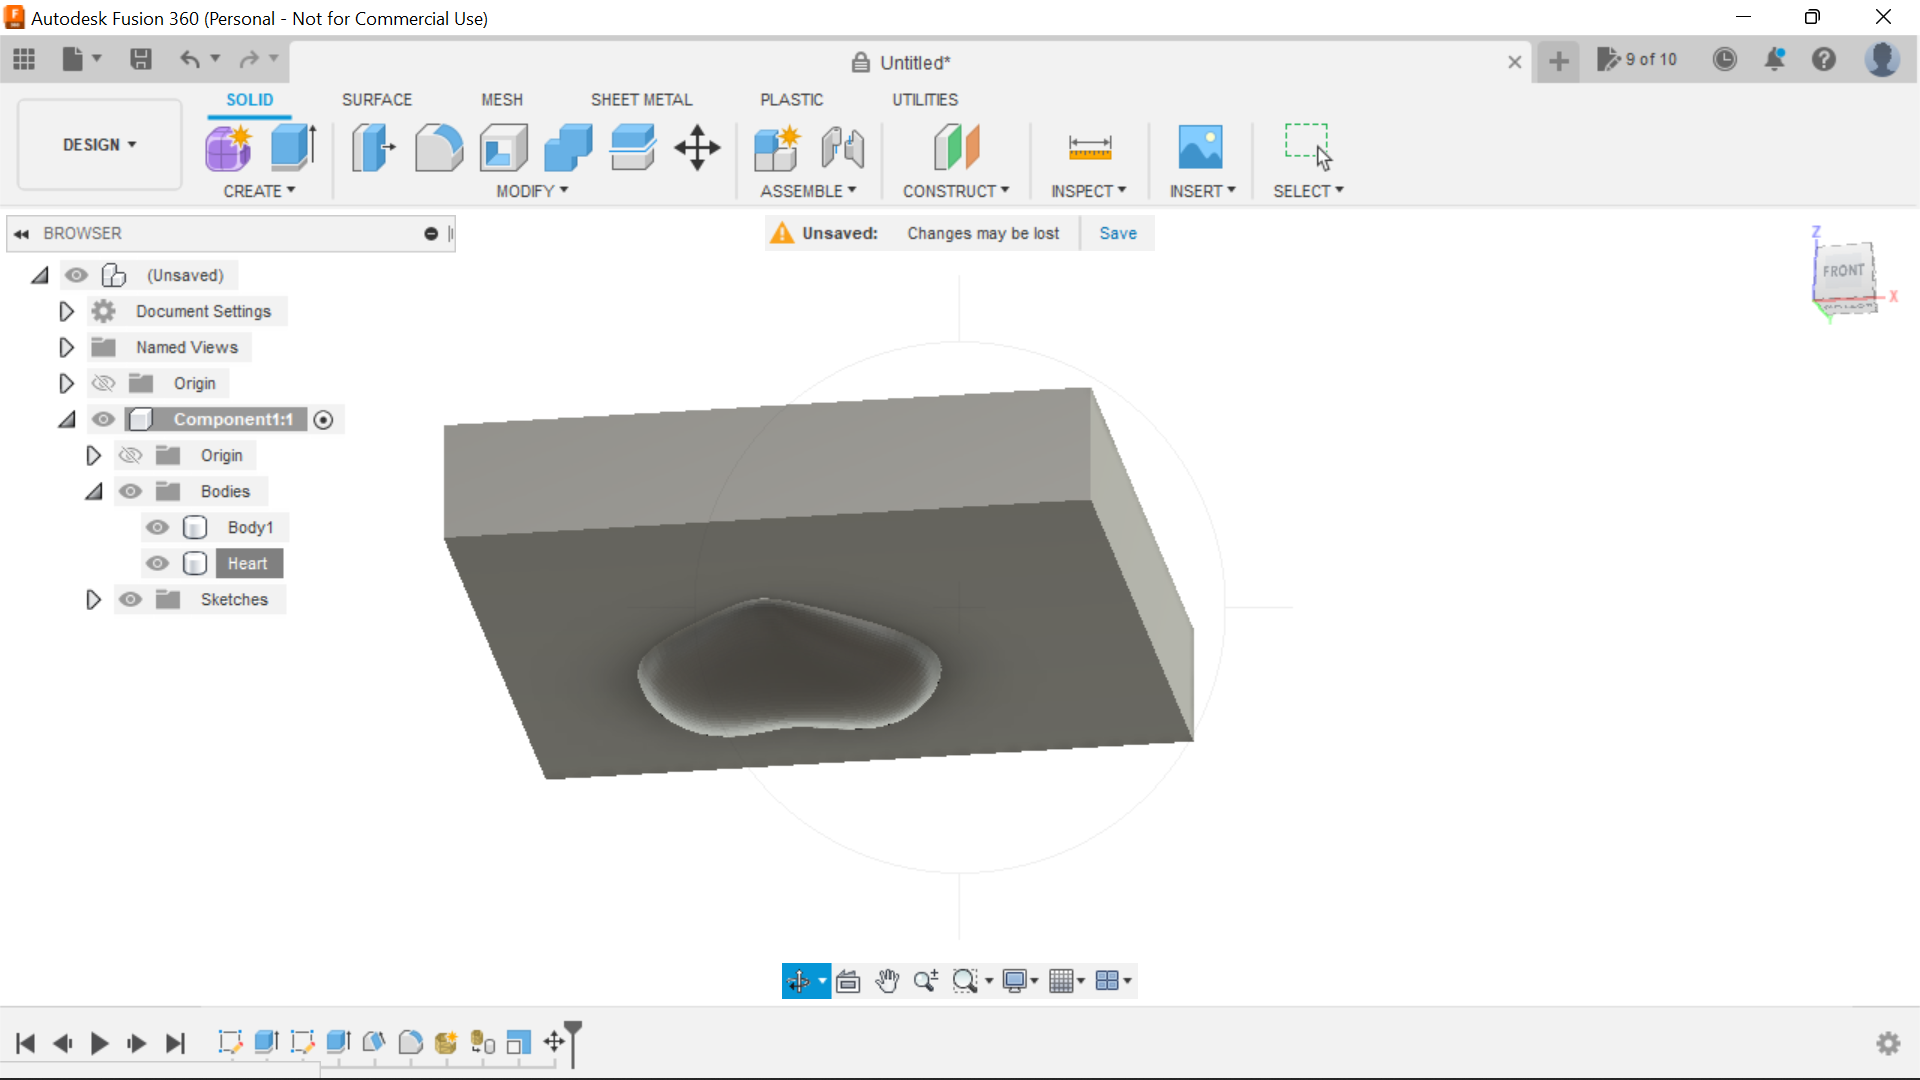Image resolution: width=1920 pixels, height=1080 pixels.
Task: Switch to the SURFACE tab
Action: tap(376, 99)
